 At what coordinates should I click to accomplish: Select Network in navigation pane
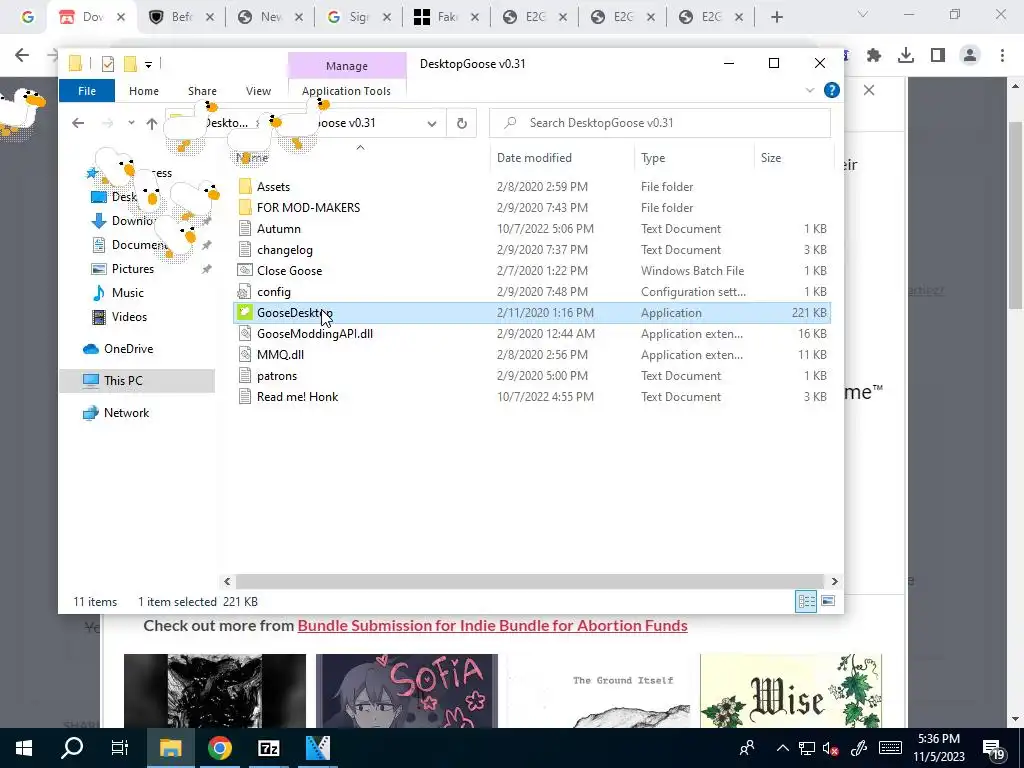[x=126, y=413]
